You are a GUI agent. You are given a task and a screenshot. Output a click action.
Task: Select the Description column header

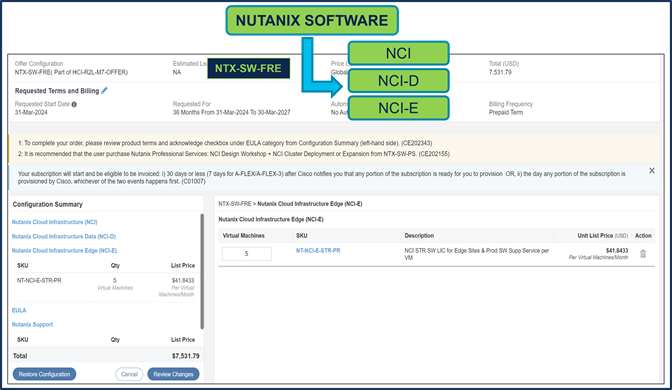[419, 236]
